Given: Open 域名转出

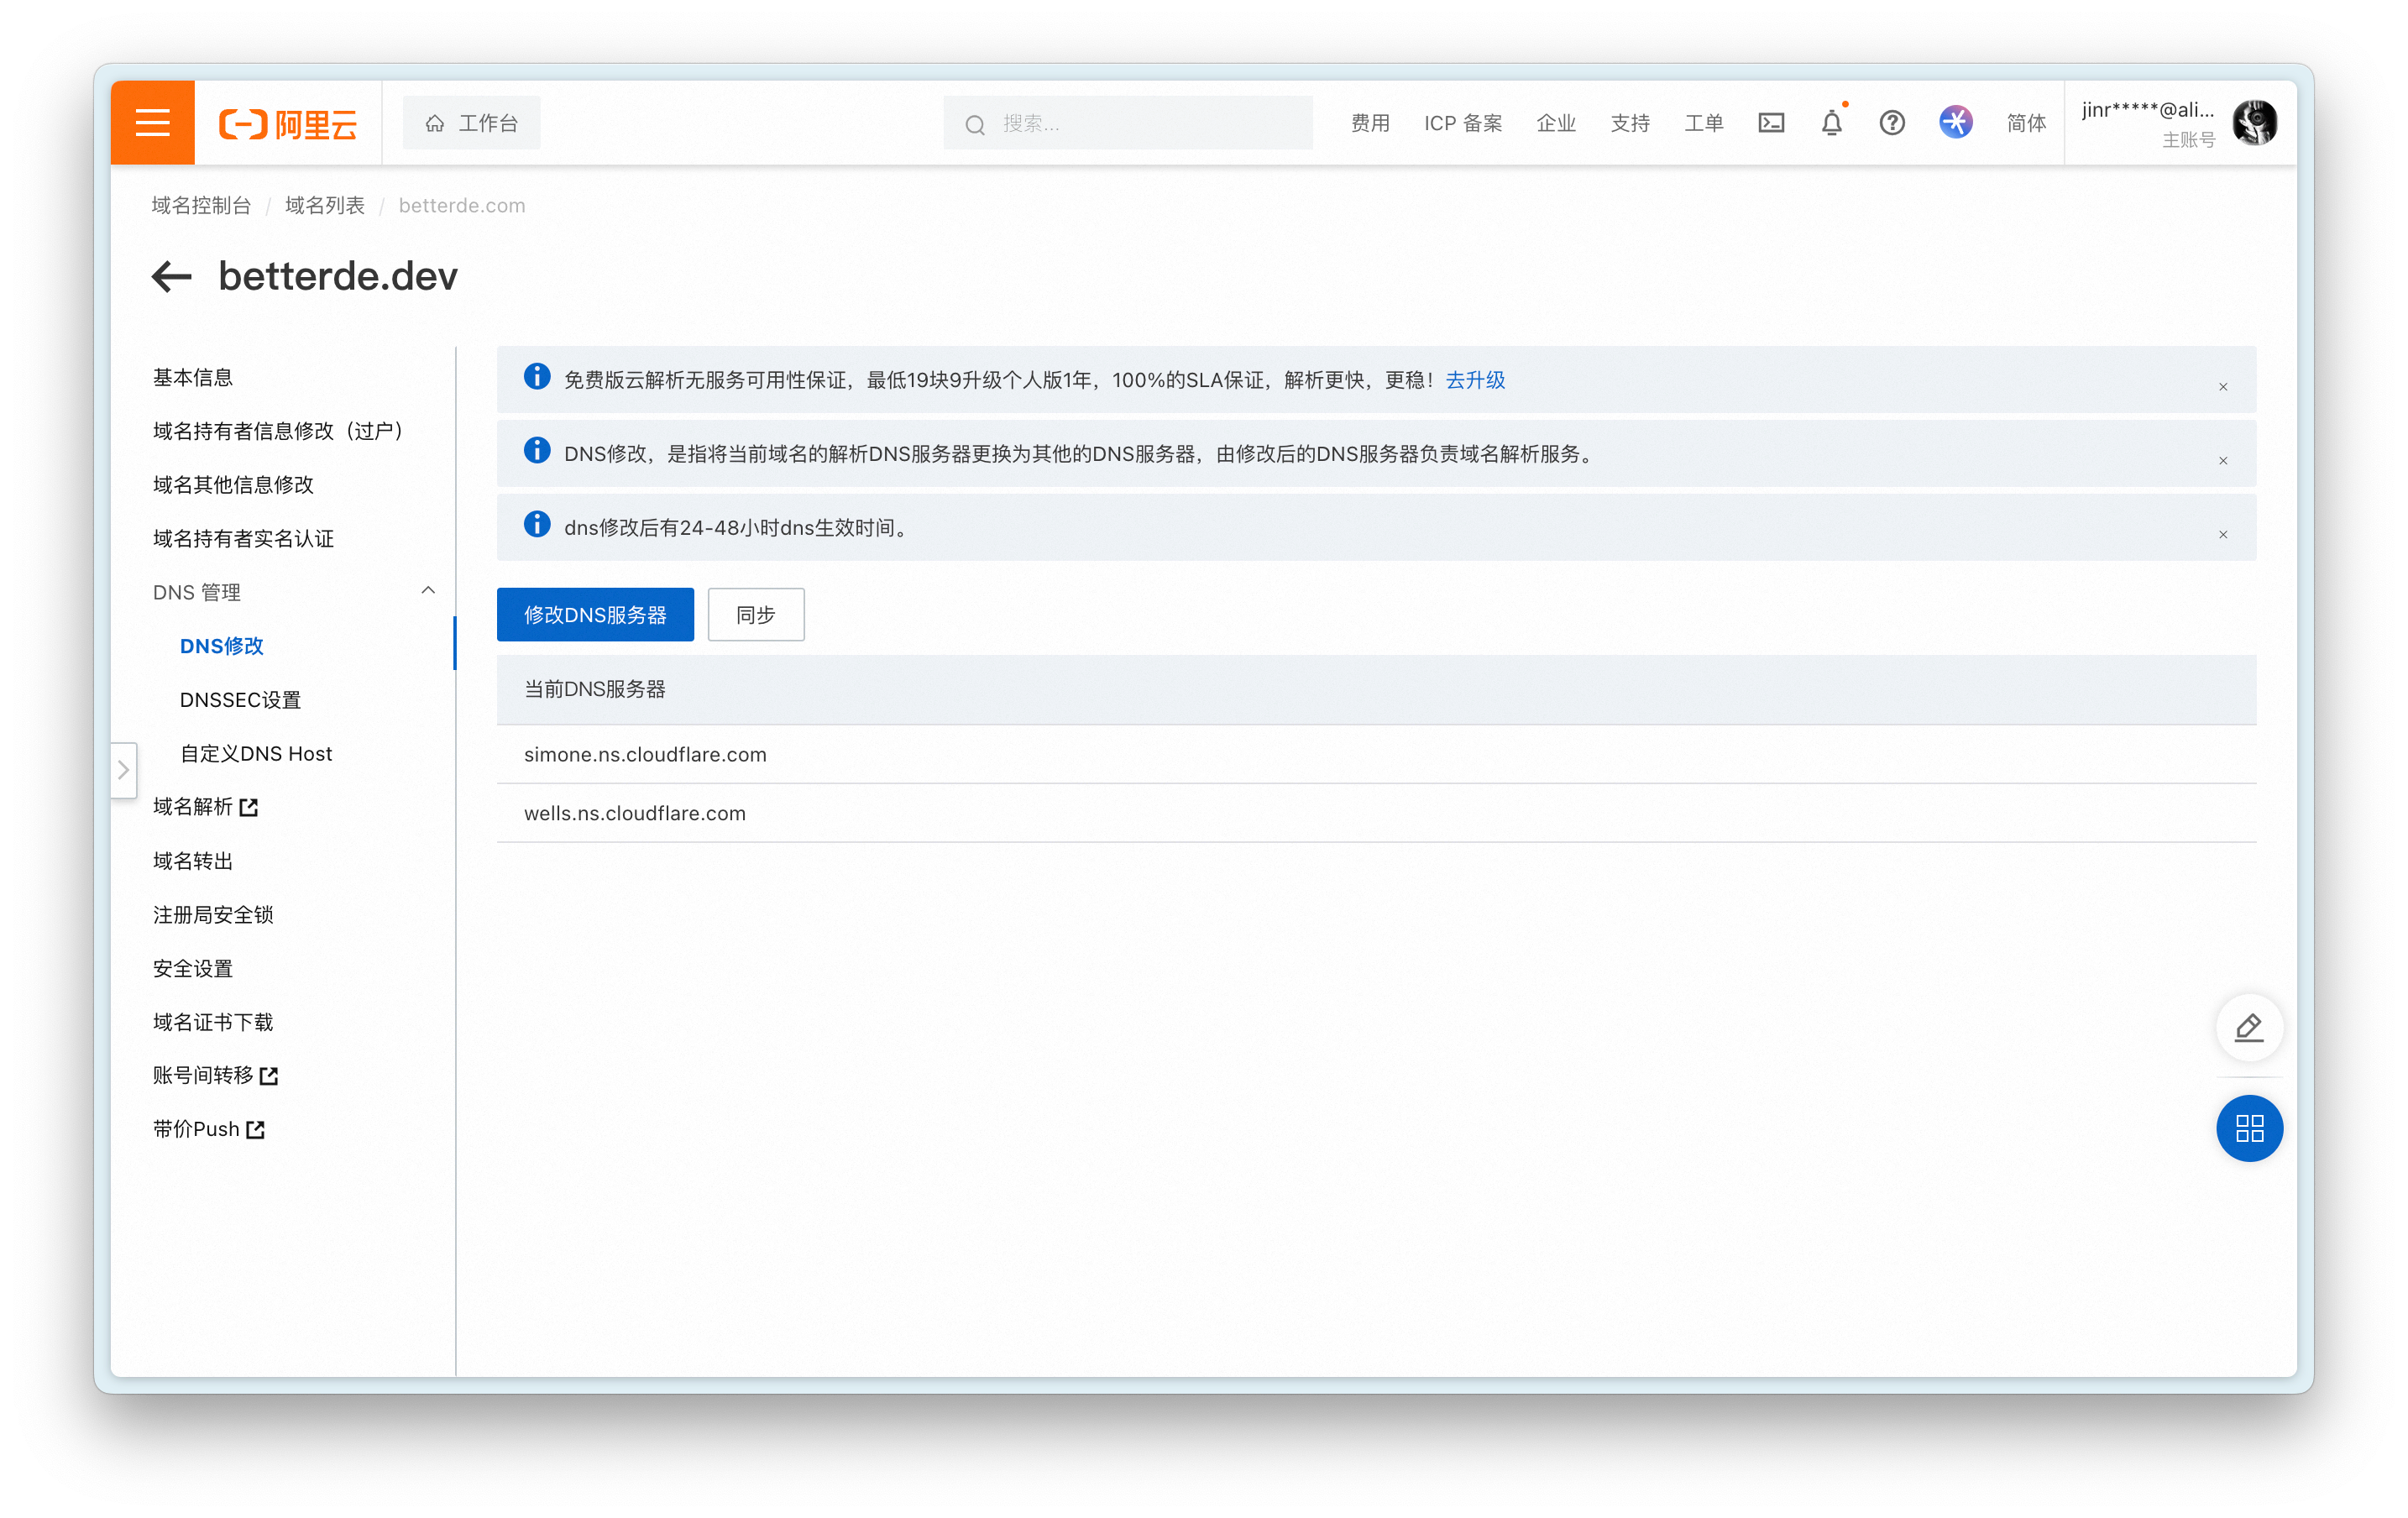Looking at the screenshot, I should [193, 861].
